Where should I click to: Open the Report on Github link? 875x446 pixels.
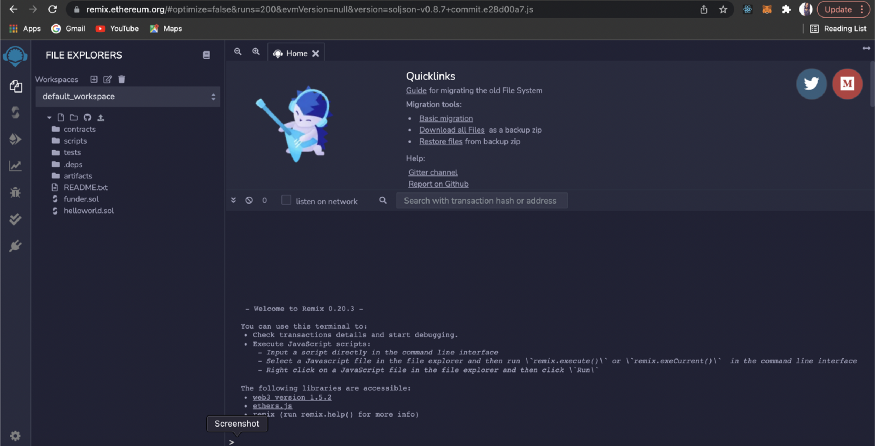(x=438, y=184)
